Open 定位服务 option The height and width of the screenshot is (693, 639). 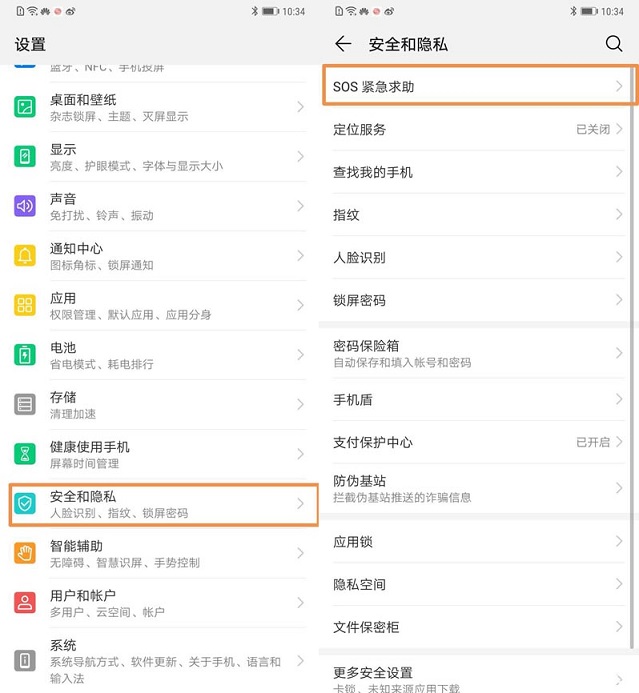[478, 129]
